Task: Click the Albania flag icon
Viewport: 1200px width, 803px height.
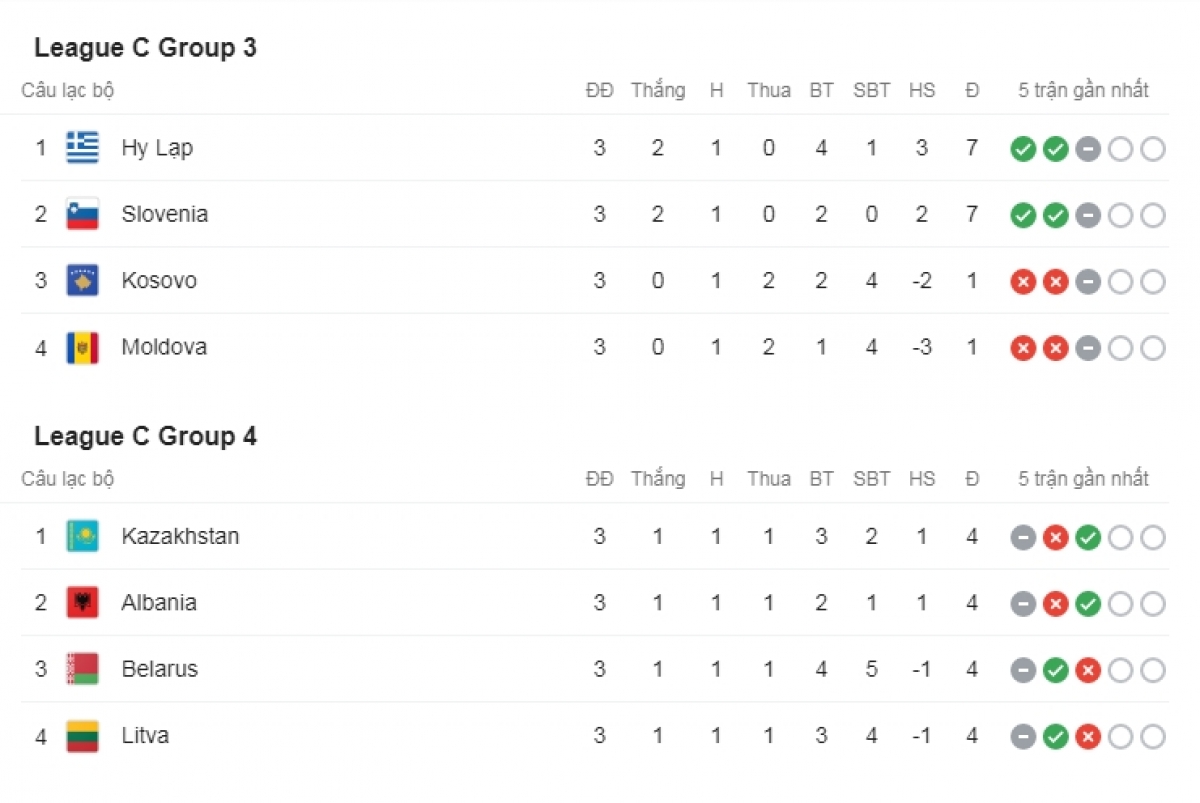Action: pos(83,603)
